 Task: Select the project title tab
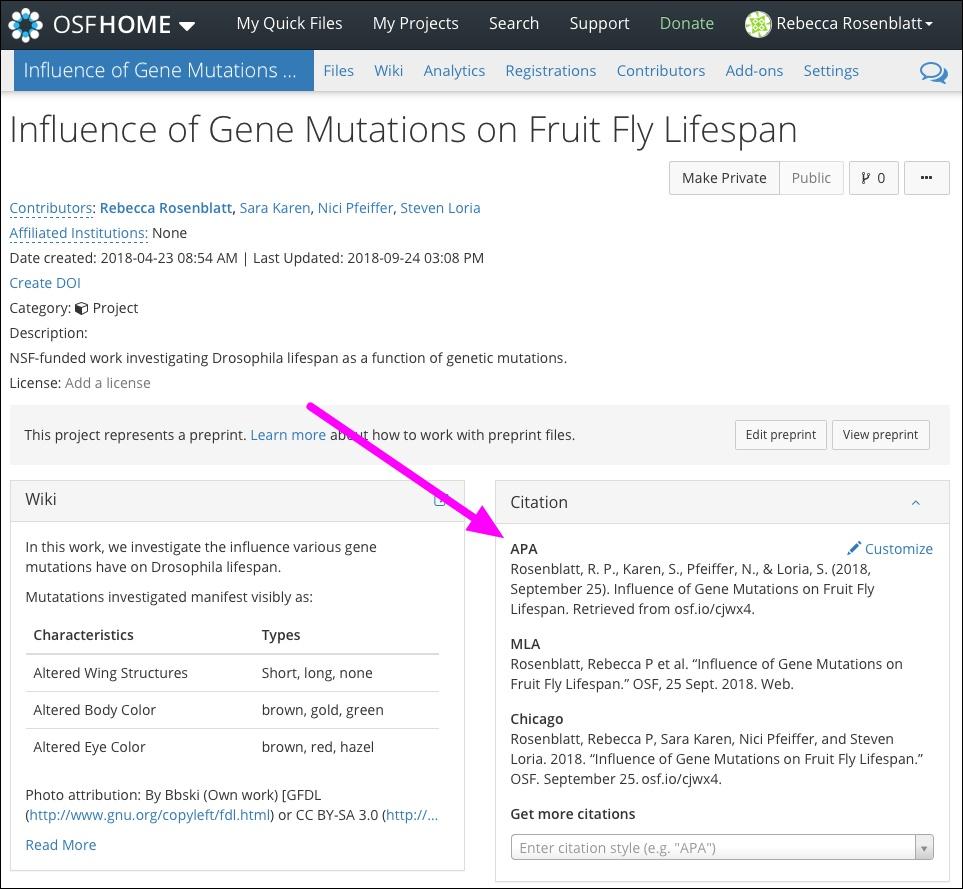pyautogui.click(x=163, y=71)
